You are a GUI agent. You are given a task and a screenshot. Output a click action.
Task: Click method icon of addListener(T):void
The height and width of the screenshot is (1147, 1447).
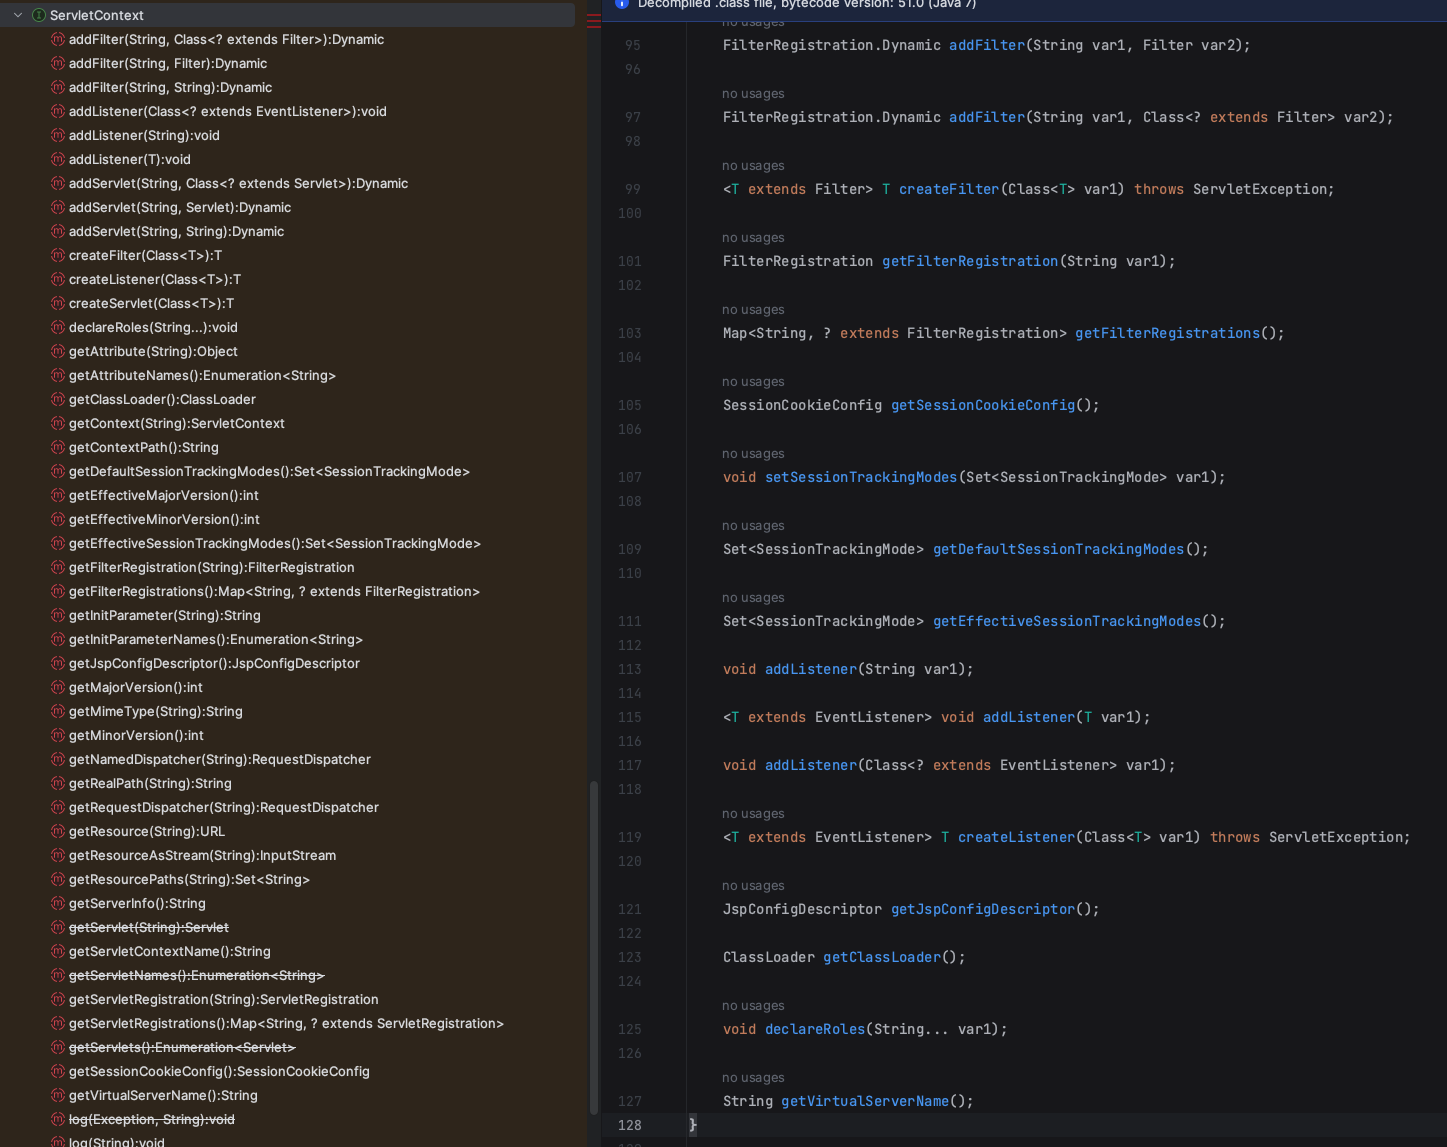58,159
